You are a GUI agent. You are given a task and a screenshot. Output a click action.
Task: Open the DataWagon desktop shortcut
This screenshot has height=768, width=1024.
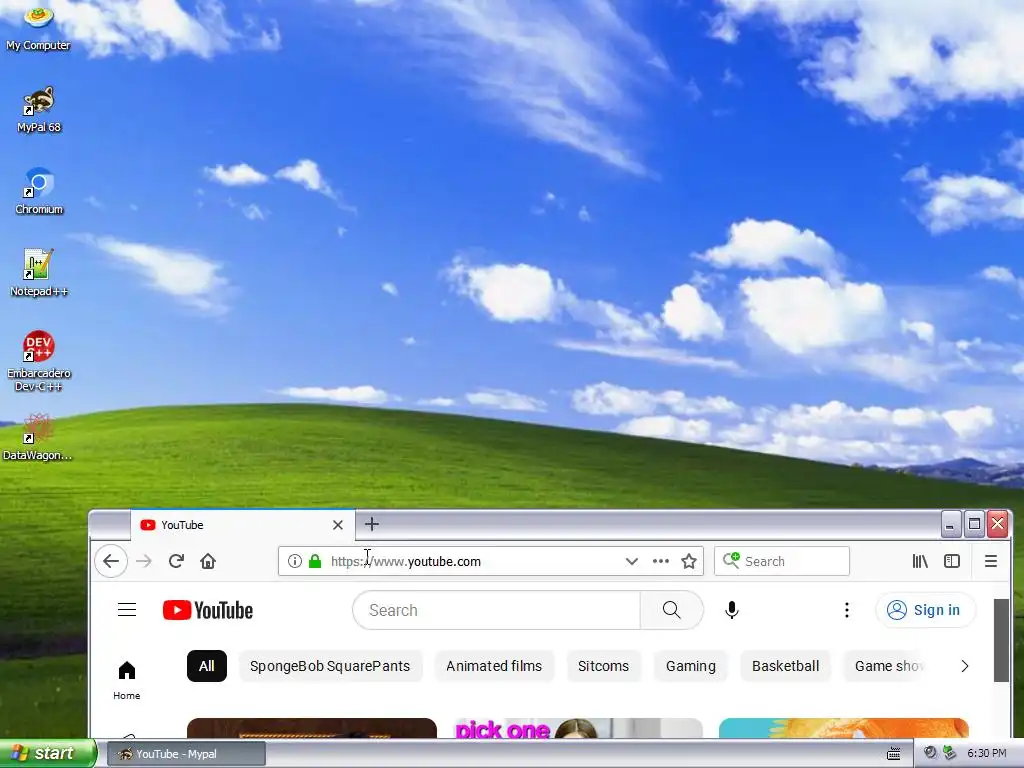tap(37, 437)
